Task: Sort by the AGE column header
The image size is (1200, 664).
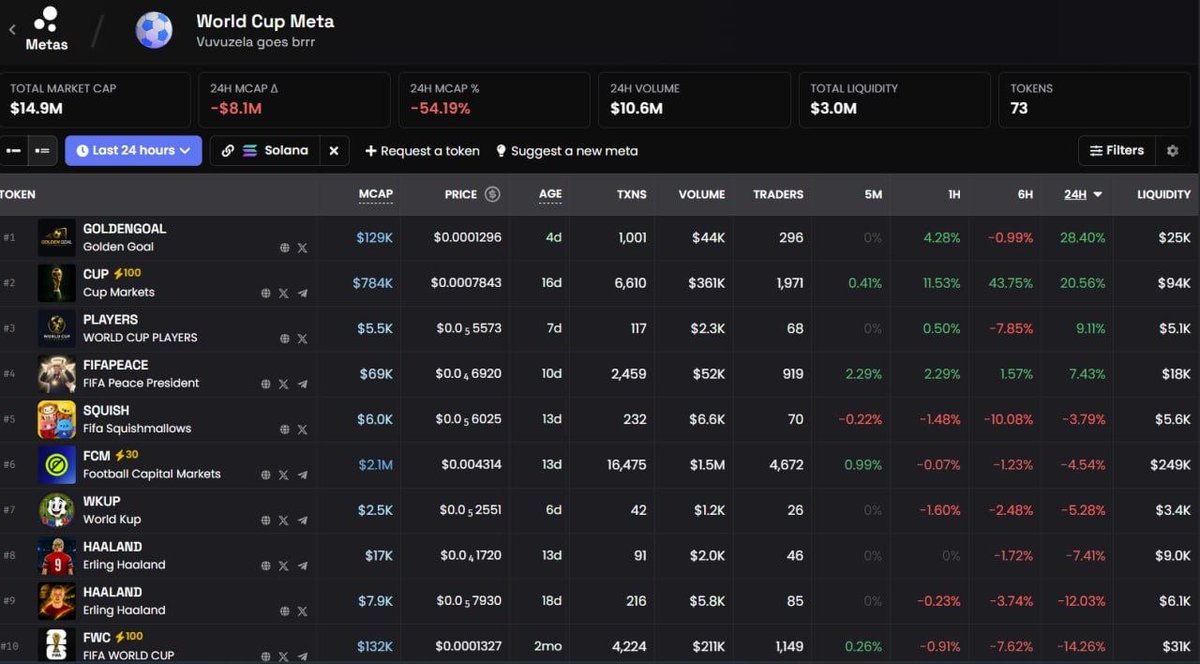Action: 550,194
